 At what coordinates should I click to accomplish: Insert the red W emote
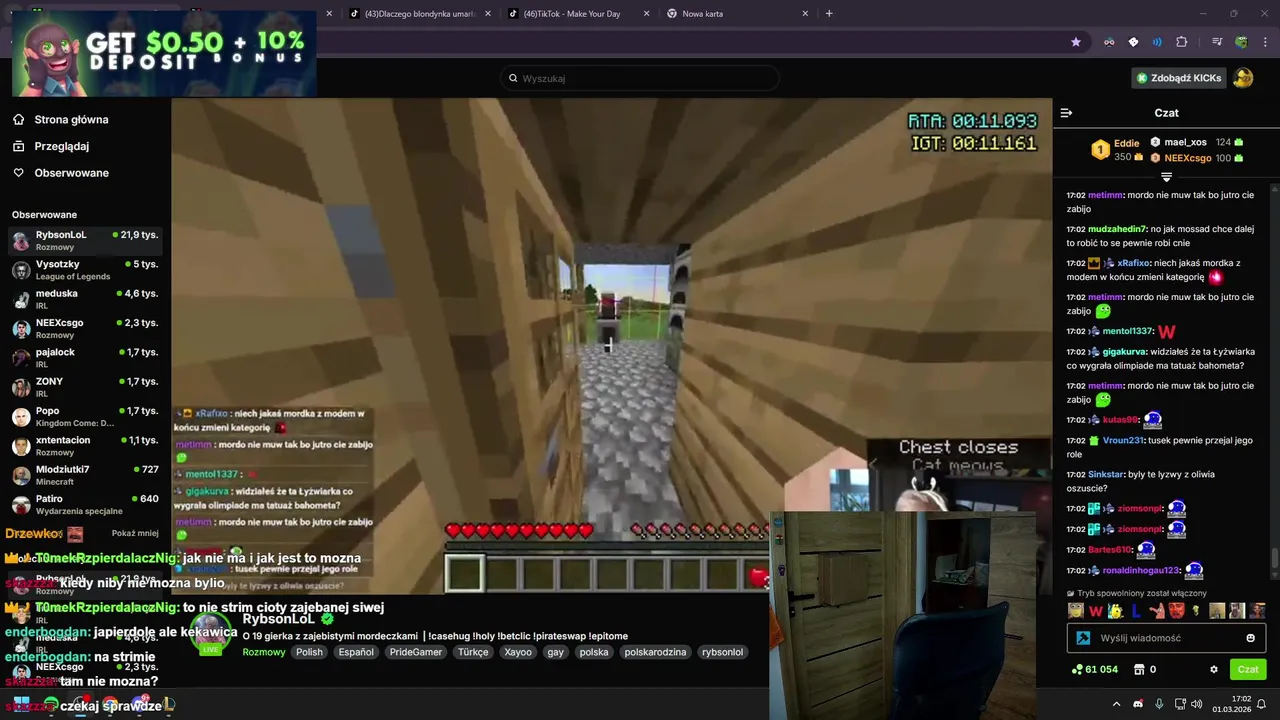[1095, 611]
